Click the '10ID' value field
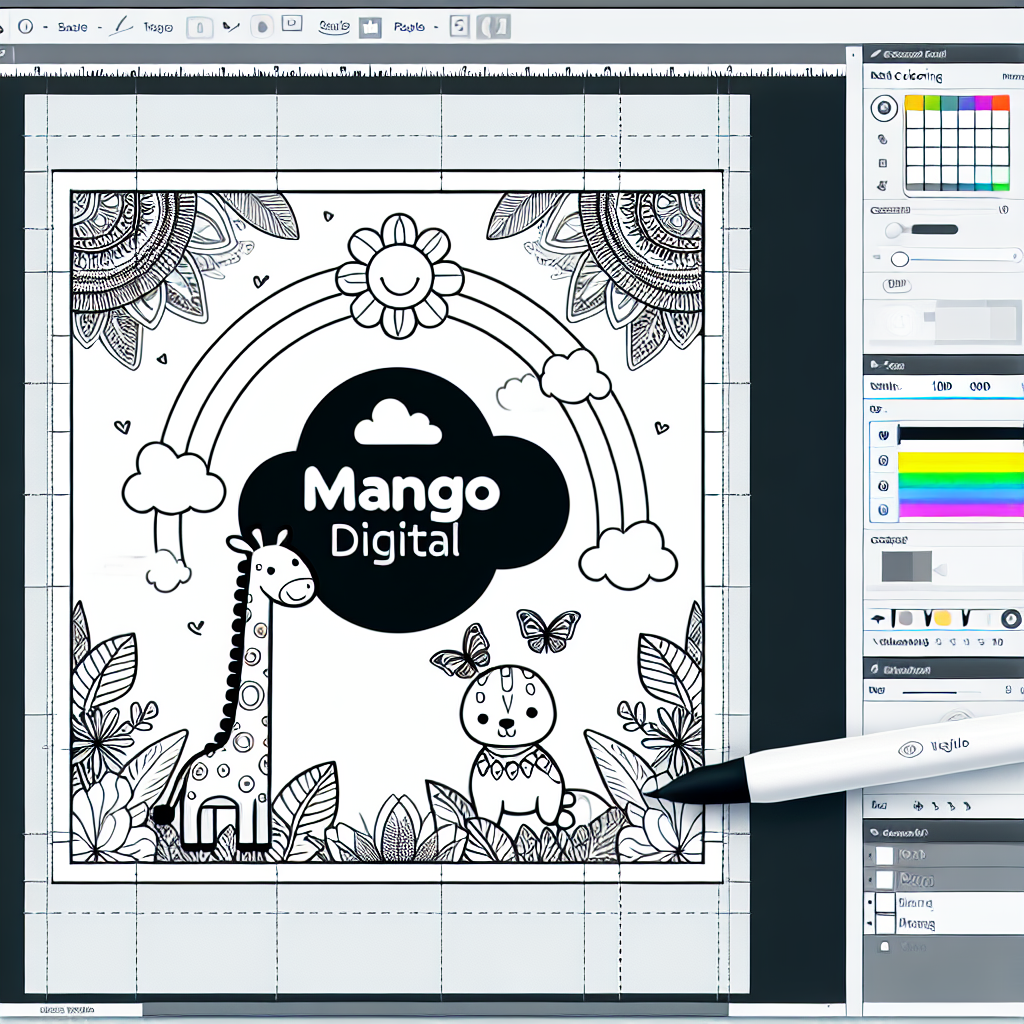The width and height of the screenshot is (1024, 1024). click(942, 387)
